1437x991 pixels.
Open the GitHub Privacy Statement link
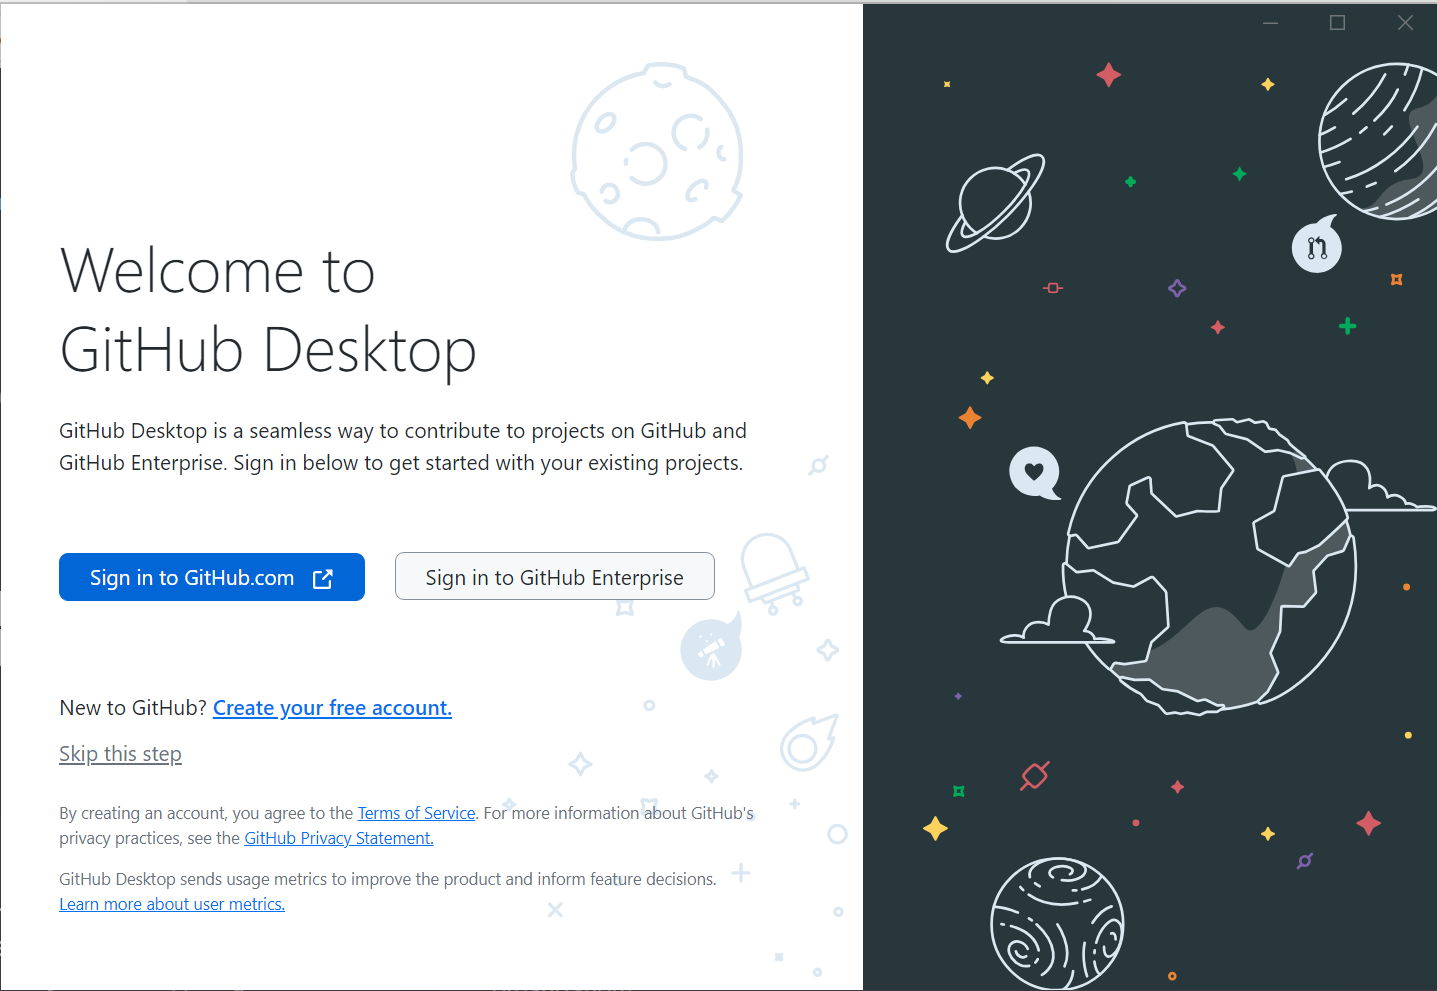tap(339, 838)
